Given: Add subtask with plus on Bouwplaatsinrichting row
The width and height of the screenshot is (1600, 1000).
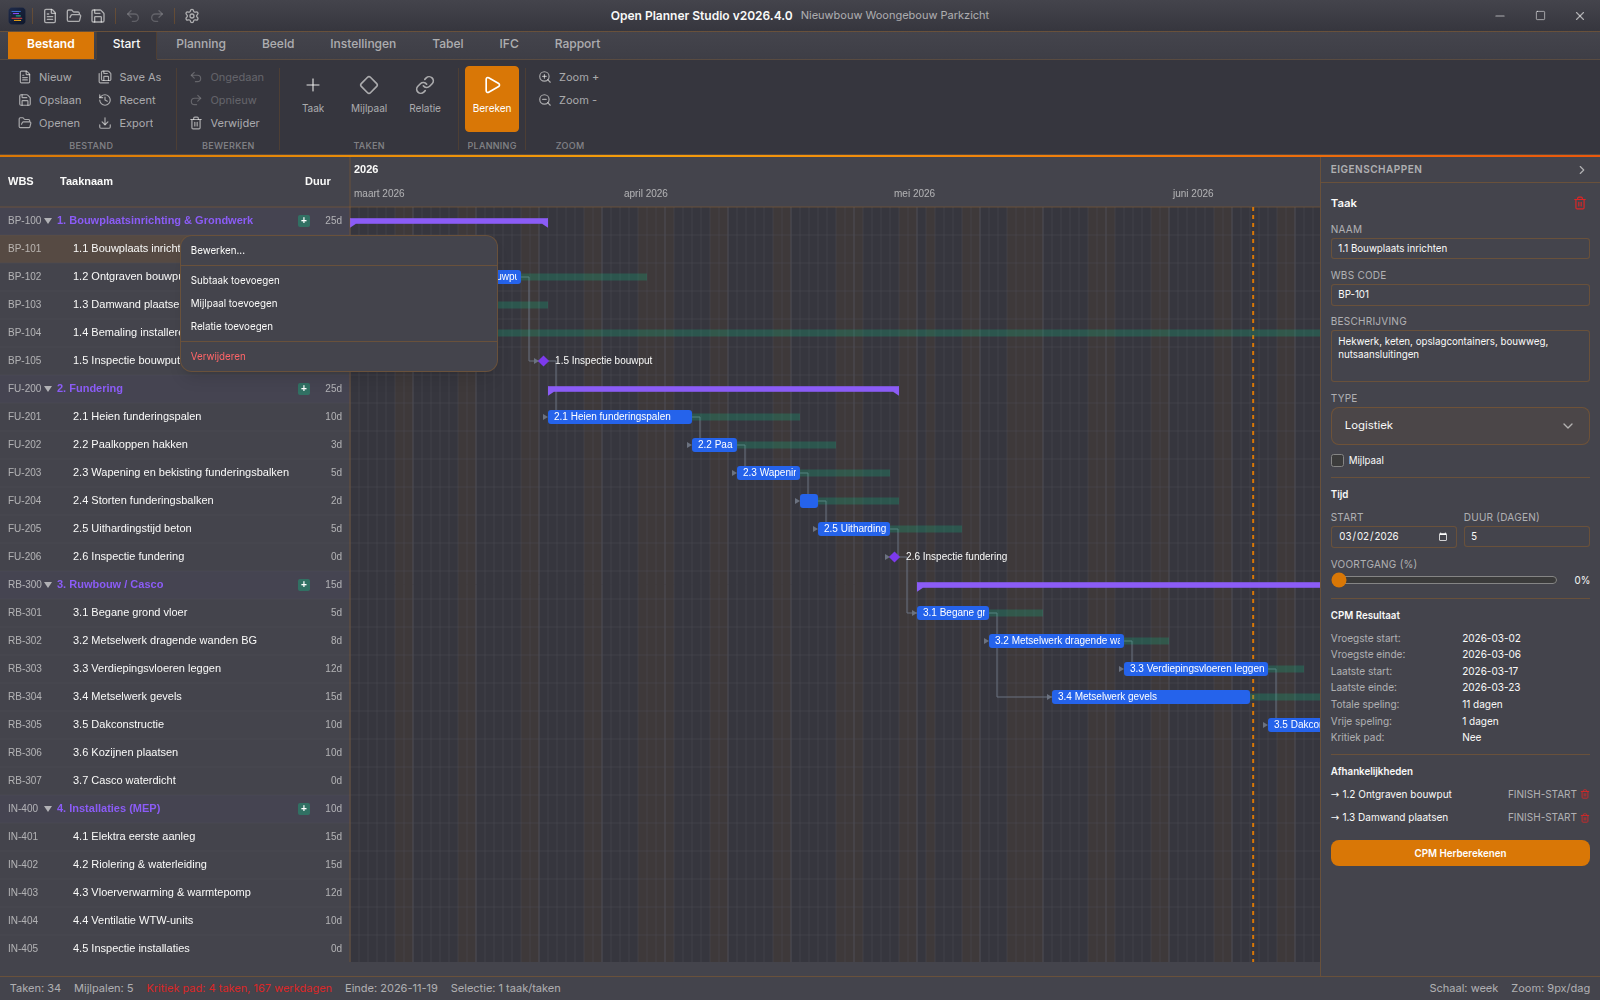Looking at the screenshot, I should point(304,220).
